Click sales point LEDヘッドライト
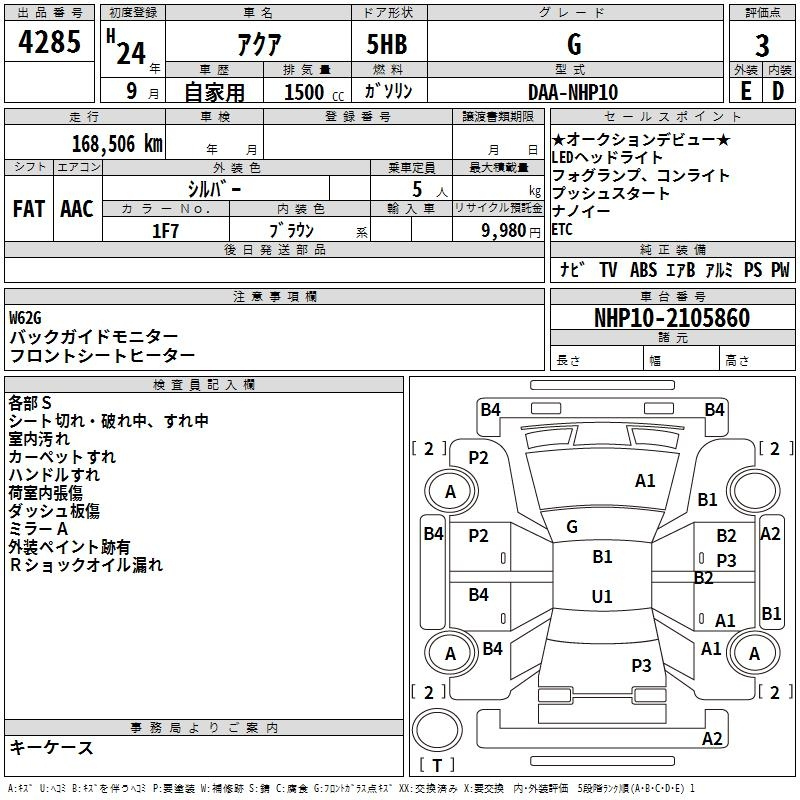The width and height of the screenshot is (800, 800). pos(607,157)
